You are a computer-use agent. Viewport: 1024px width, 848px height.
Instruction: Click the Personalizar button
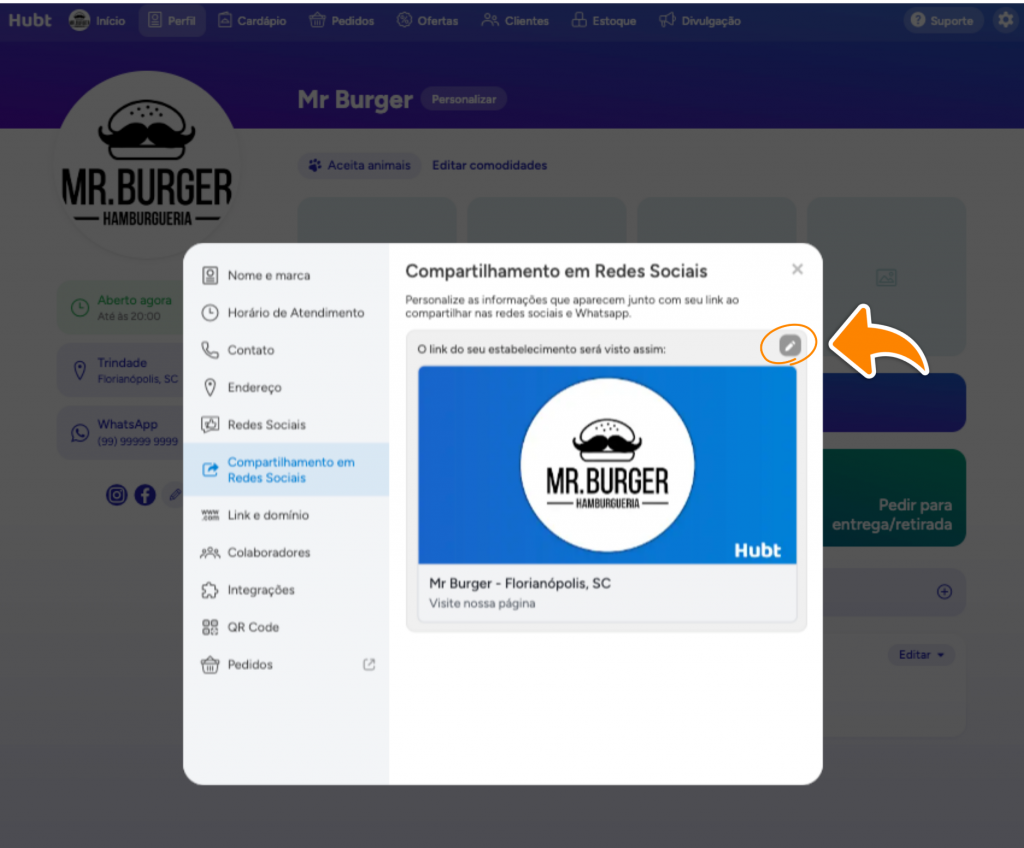[464, 99]
